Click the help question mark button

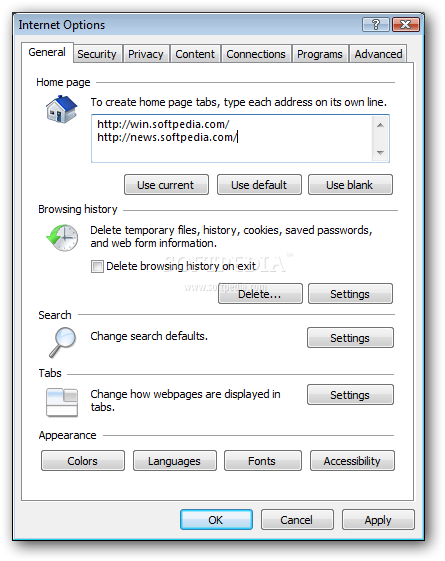[376, 25]
